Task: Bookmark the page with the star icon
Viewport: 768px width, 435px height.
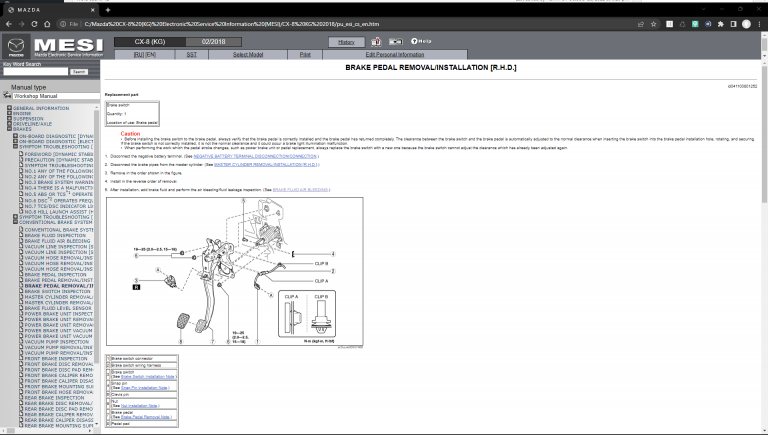Action: 653,24
